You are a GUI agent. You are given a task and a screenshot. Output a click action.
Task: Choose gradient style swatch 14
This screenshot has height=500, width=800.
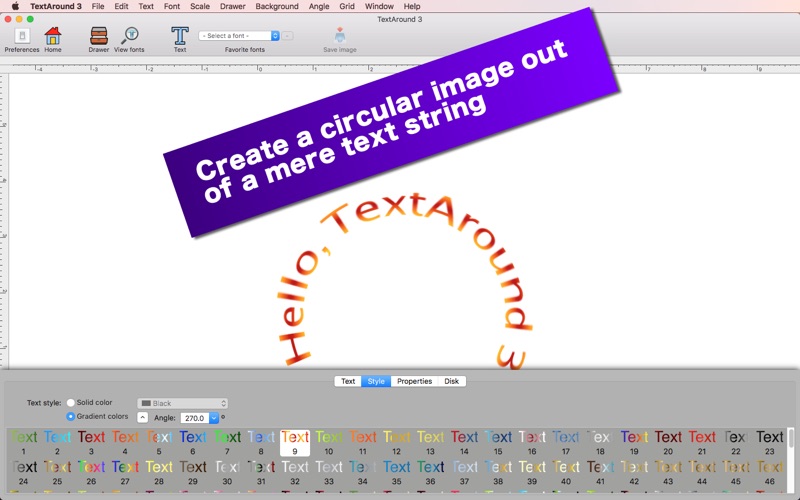(464, 442)
